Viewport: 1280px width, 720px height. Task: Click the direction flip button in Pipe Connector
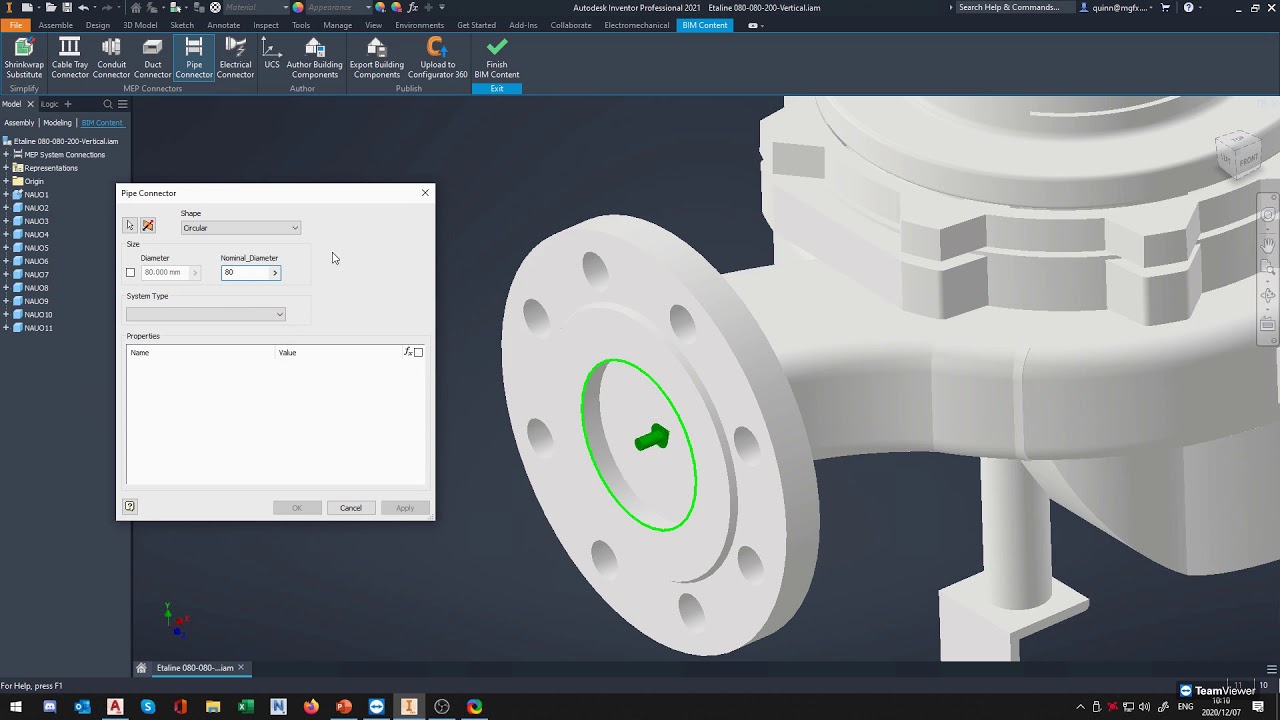pyautogui.click(x=148, y=226)
